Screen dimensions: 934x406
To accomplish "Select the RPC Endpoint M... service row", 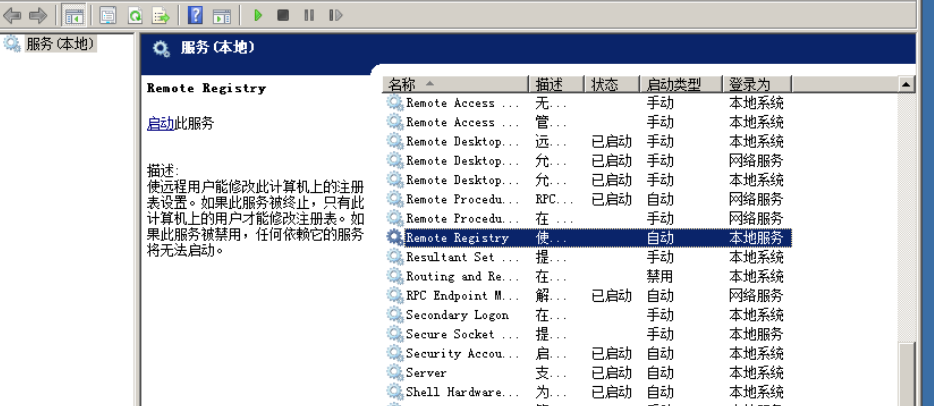I will (587, 296).
